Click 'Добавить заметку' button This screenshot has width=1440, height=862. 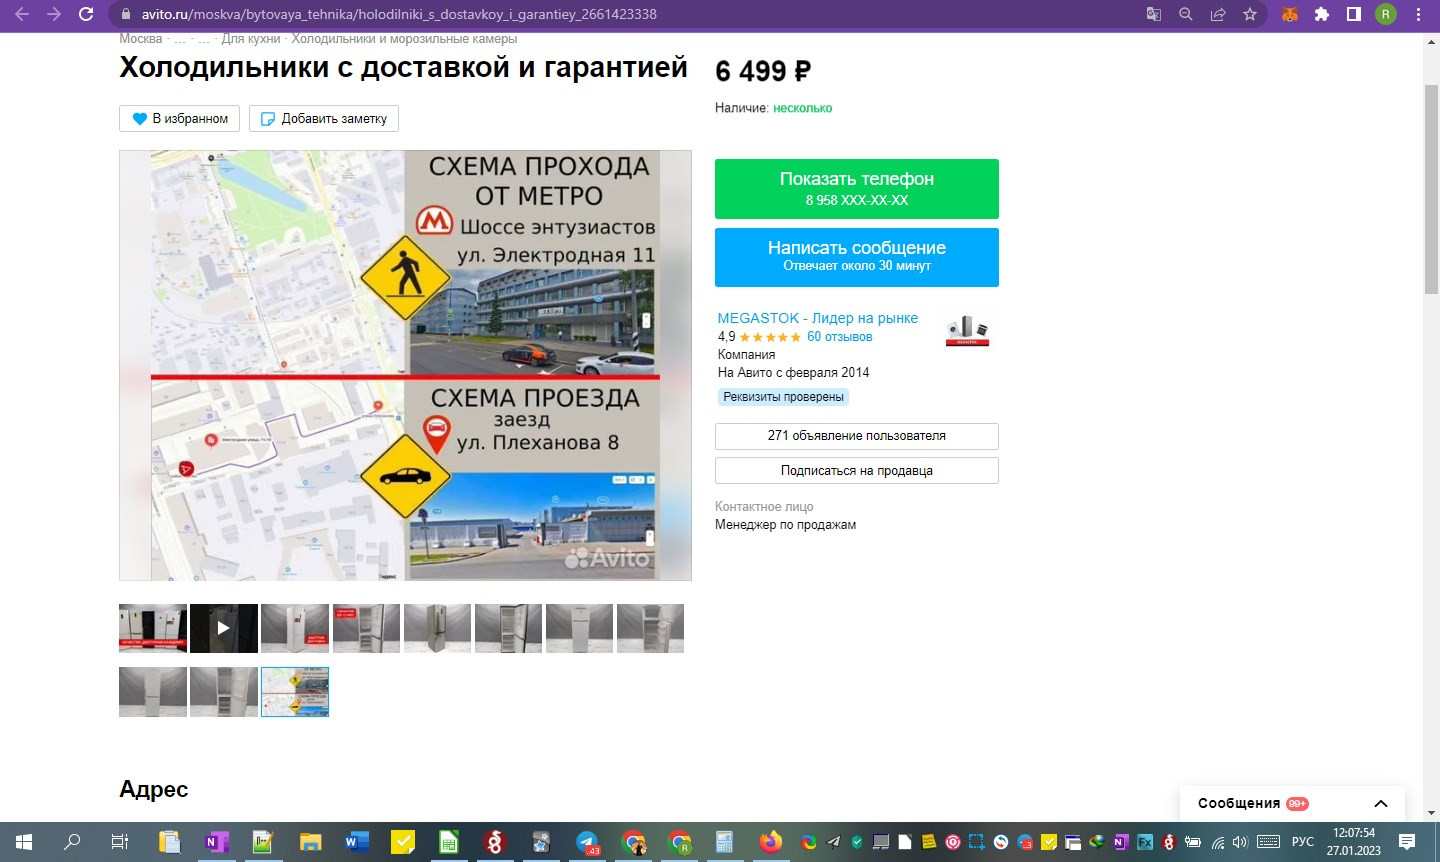coord(324,118)
